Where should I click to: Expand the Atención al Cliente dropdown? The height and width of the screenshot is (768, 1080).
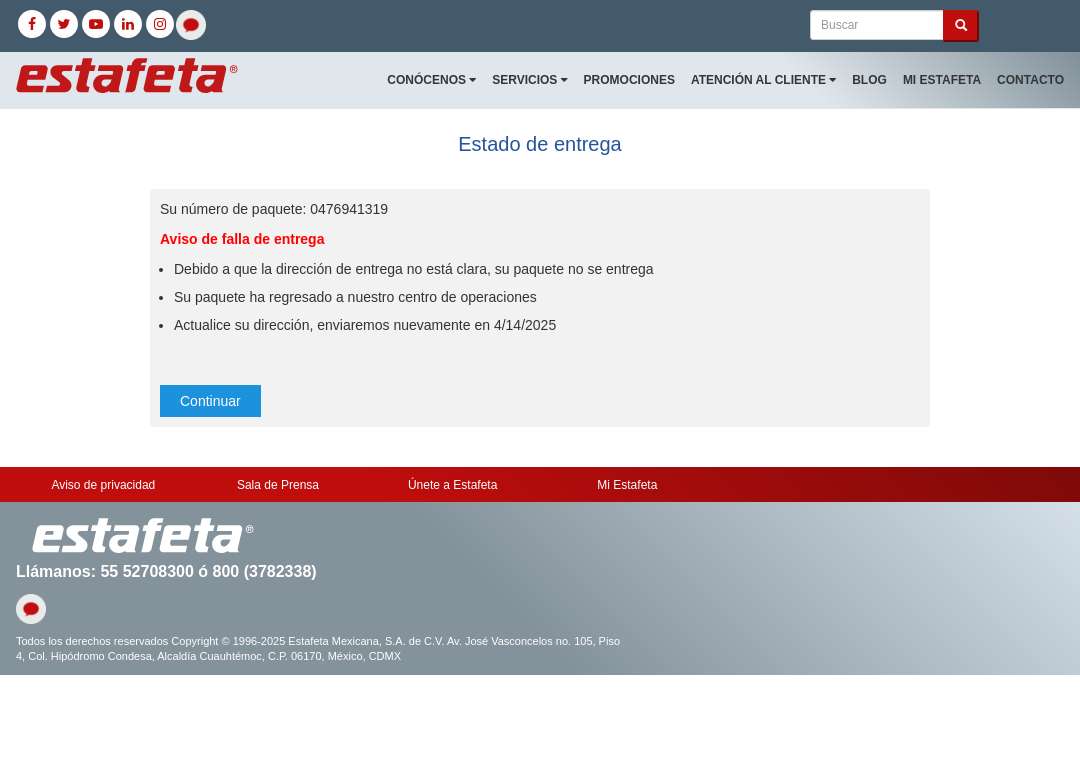(x=763, y=80)
